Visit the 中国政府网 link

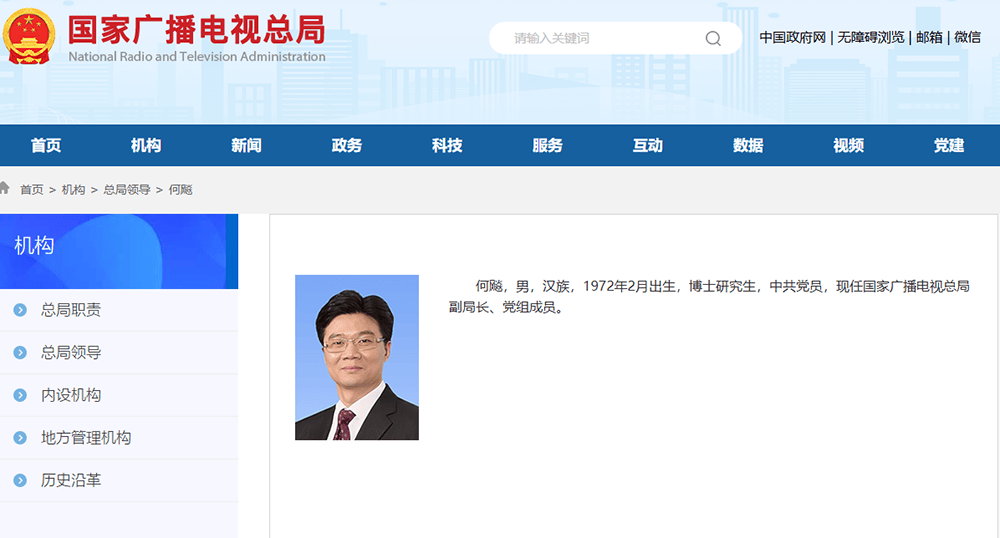coord(793,38)
